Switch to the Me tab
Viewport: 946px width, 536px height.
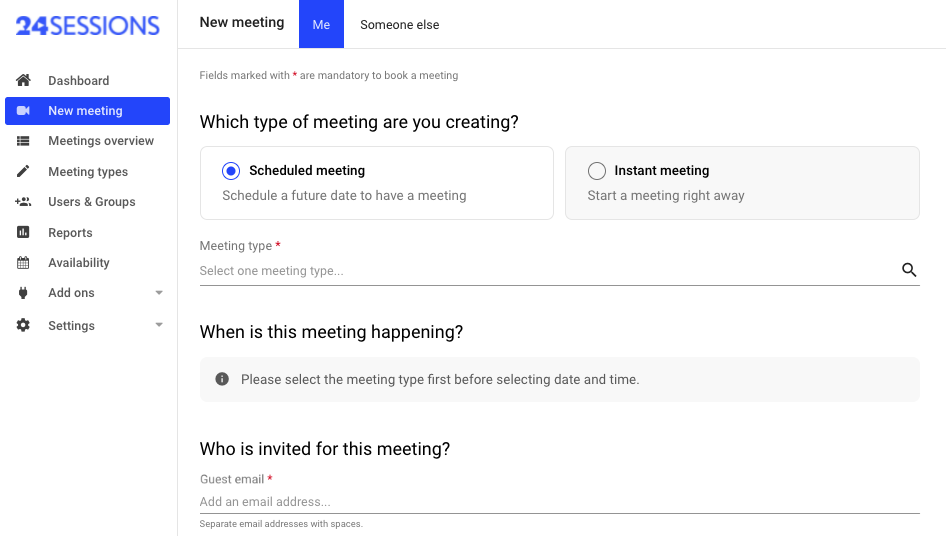point(321,25)
